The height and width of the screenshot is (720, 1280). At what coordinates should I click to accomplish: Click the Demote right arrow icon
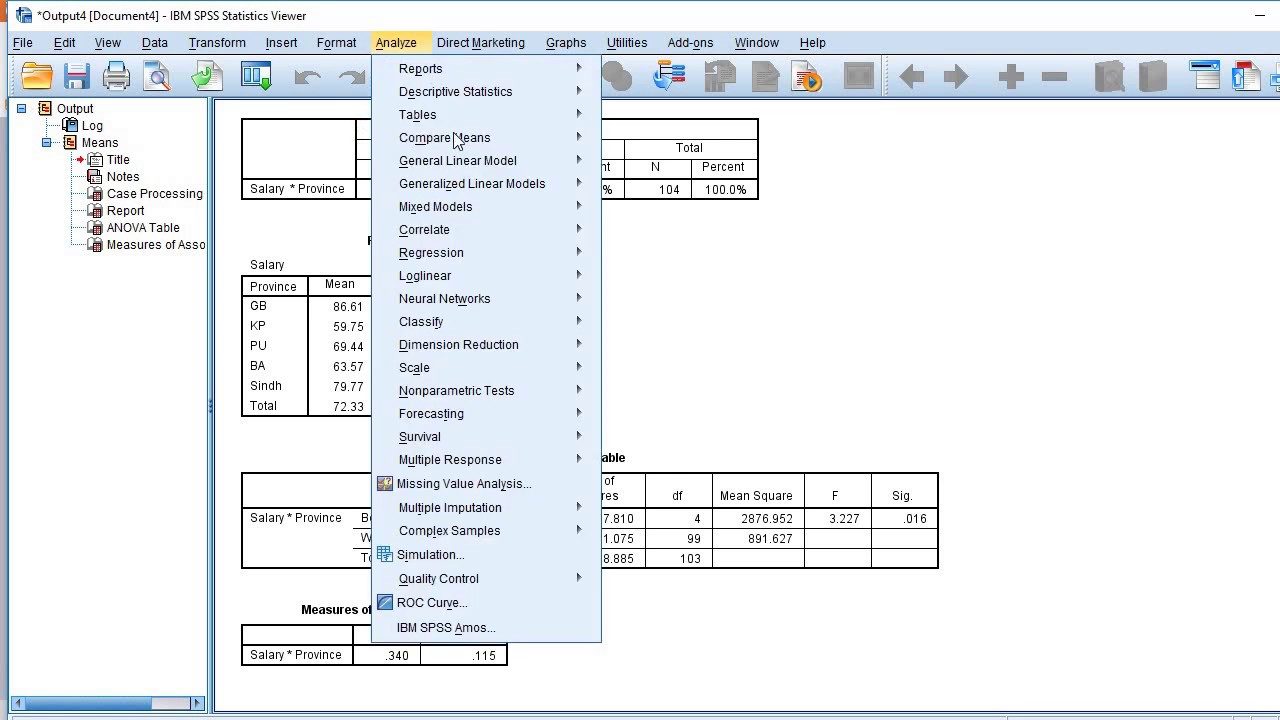[956, 76]
